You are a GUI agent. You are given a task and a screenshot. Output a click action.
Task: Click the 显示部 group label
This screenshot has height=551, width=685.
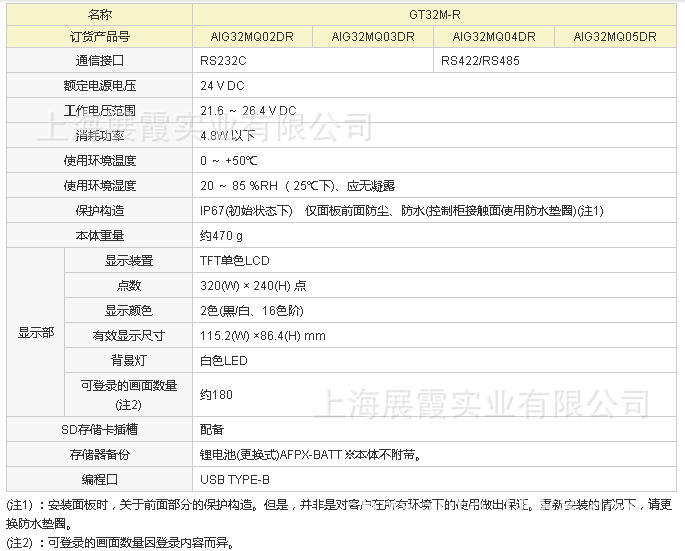click(36, 333)
